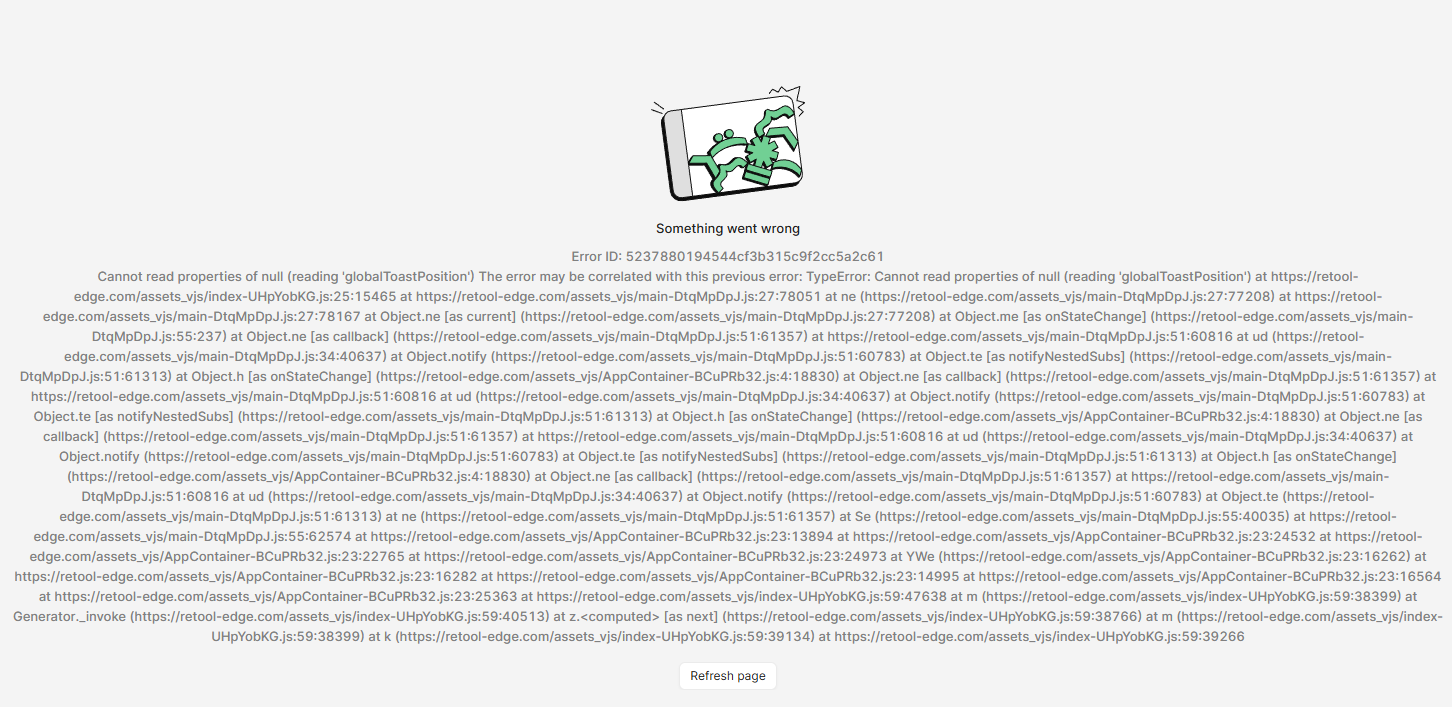This screenshot has width=1452, height=707.
Task: Select the Error ID line
Action: (728, 257)
